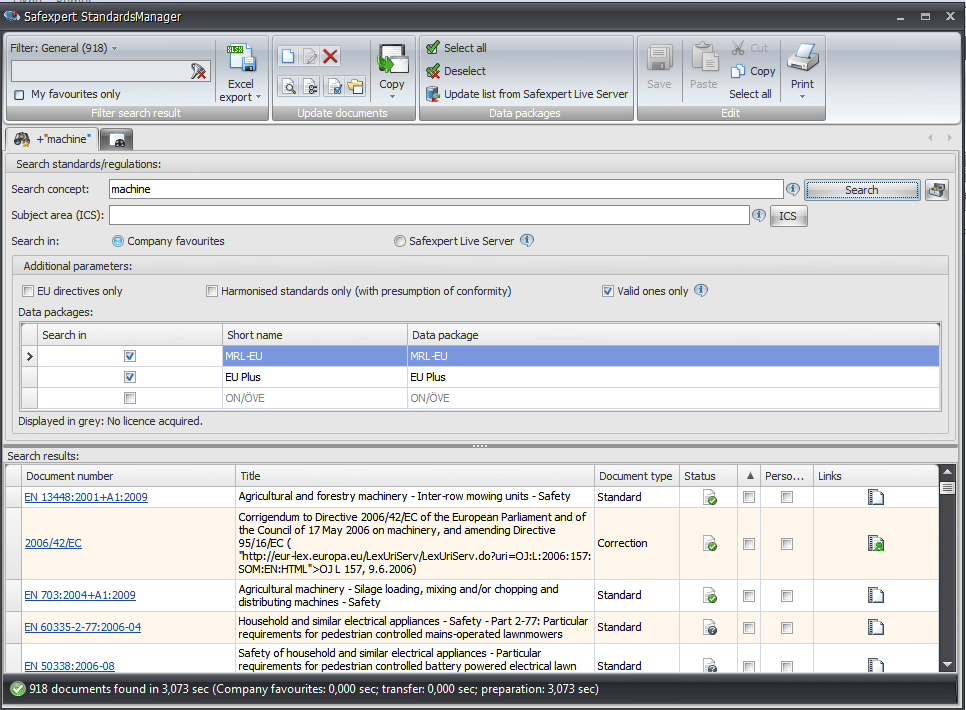Screen dimensions: 966x710
Task: Click Update list from Safexpert Live Server
Action: (x=527, y=94)
